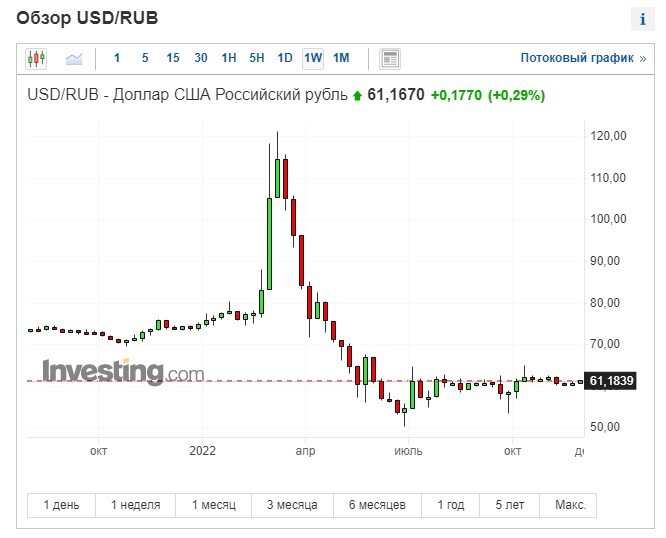The width and height of the screenshot is (666, 538).
Task: Click the 120,00 price axis label
Action: (x=608, y=136)
